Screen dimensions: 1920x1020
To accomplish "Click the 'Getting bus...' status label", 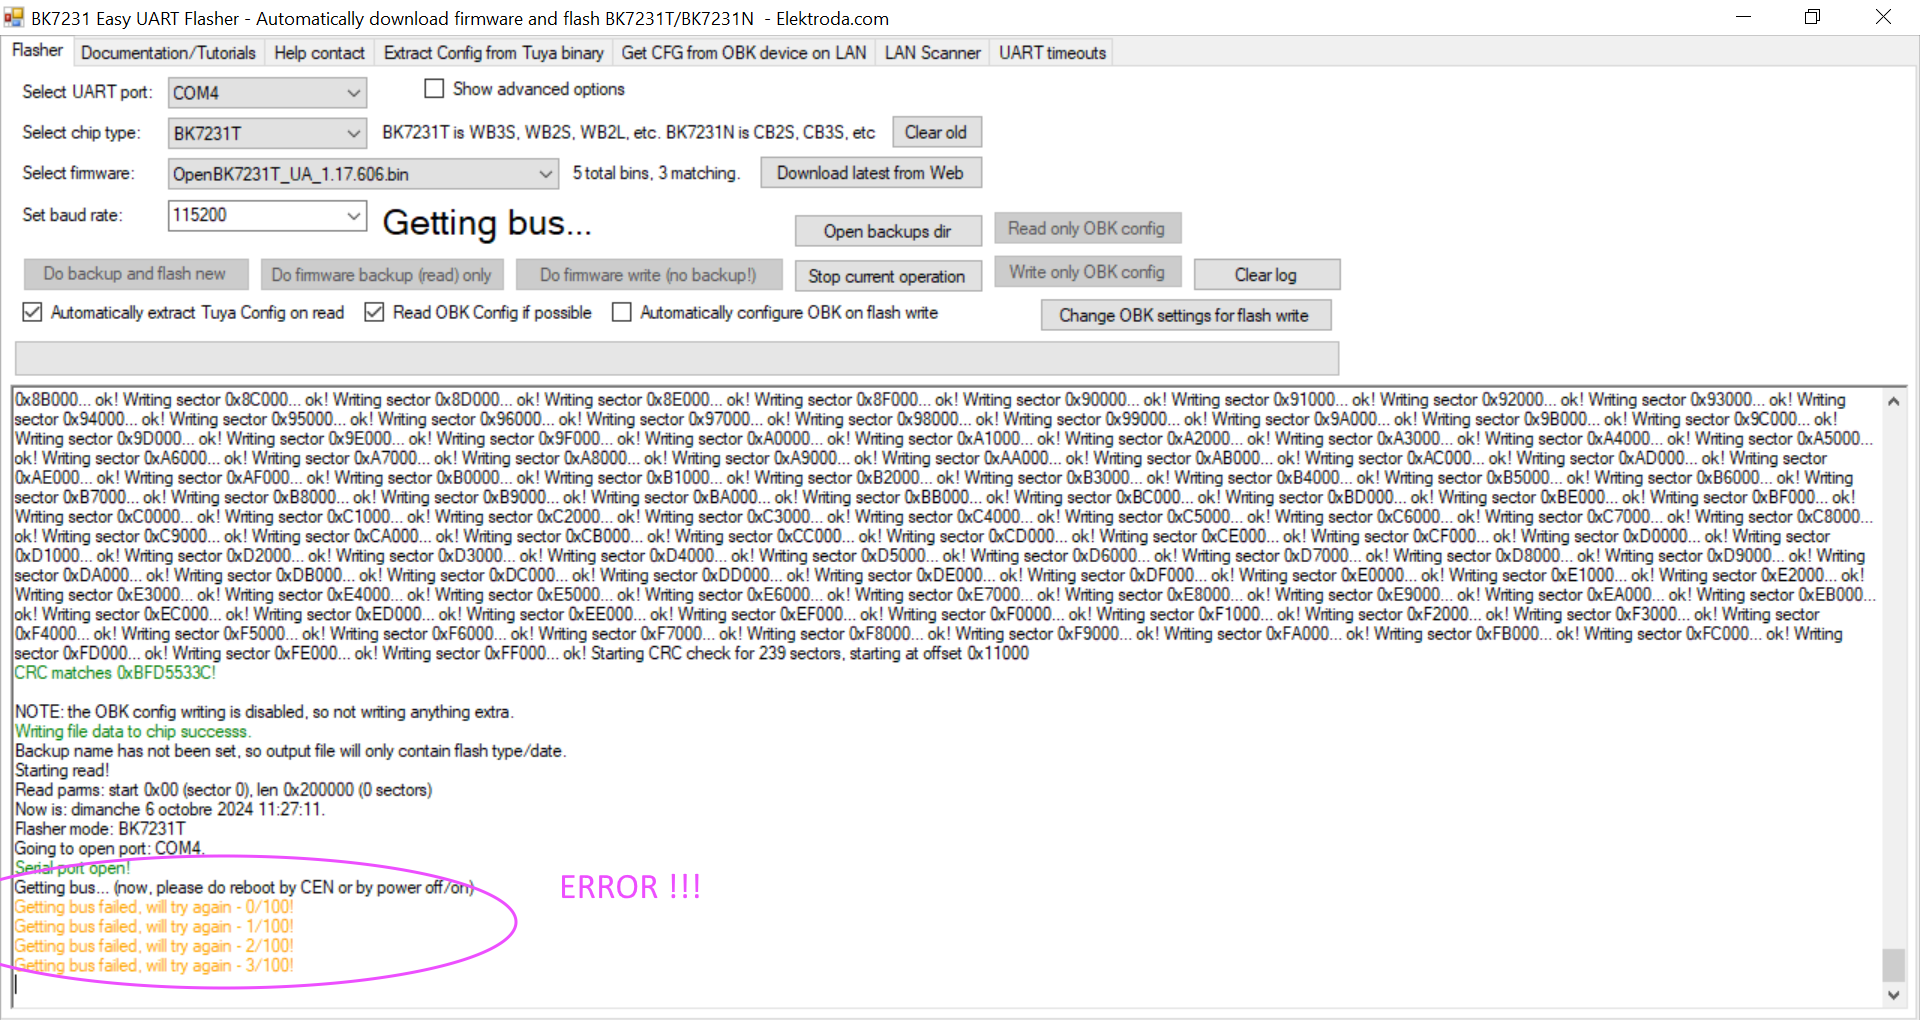I will point(487,222).
